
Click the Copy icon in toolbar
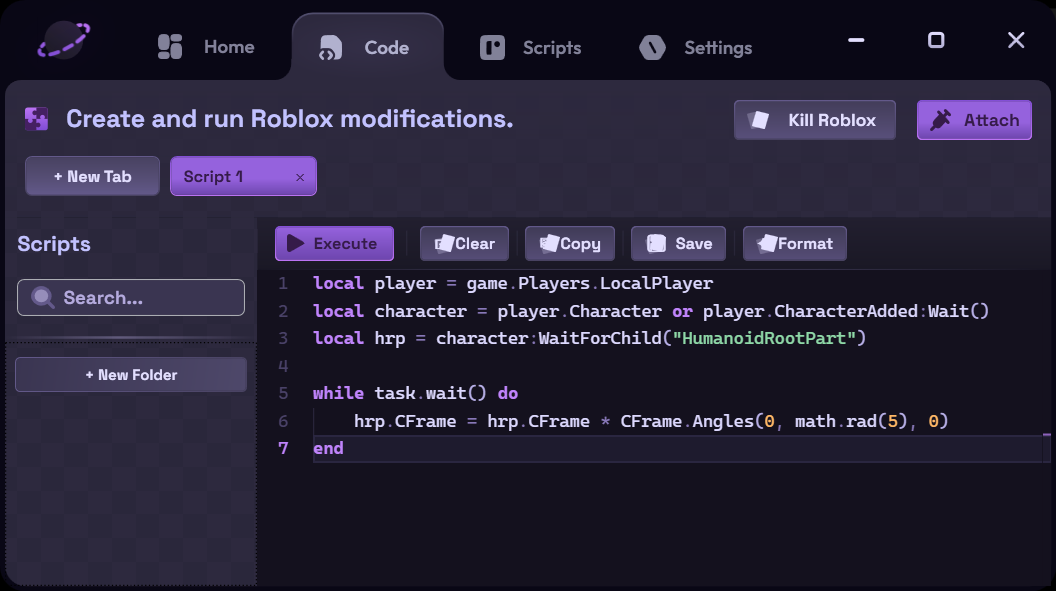point(550,243)
